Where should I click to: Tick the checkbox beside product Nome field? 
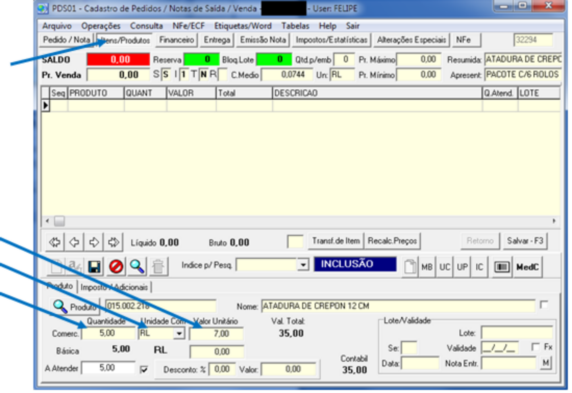(x=544, y=304)
